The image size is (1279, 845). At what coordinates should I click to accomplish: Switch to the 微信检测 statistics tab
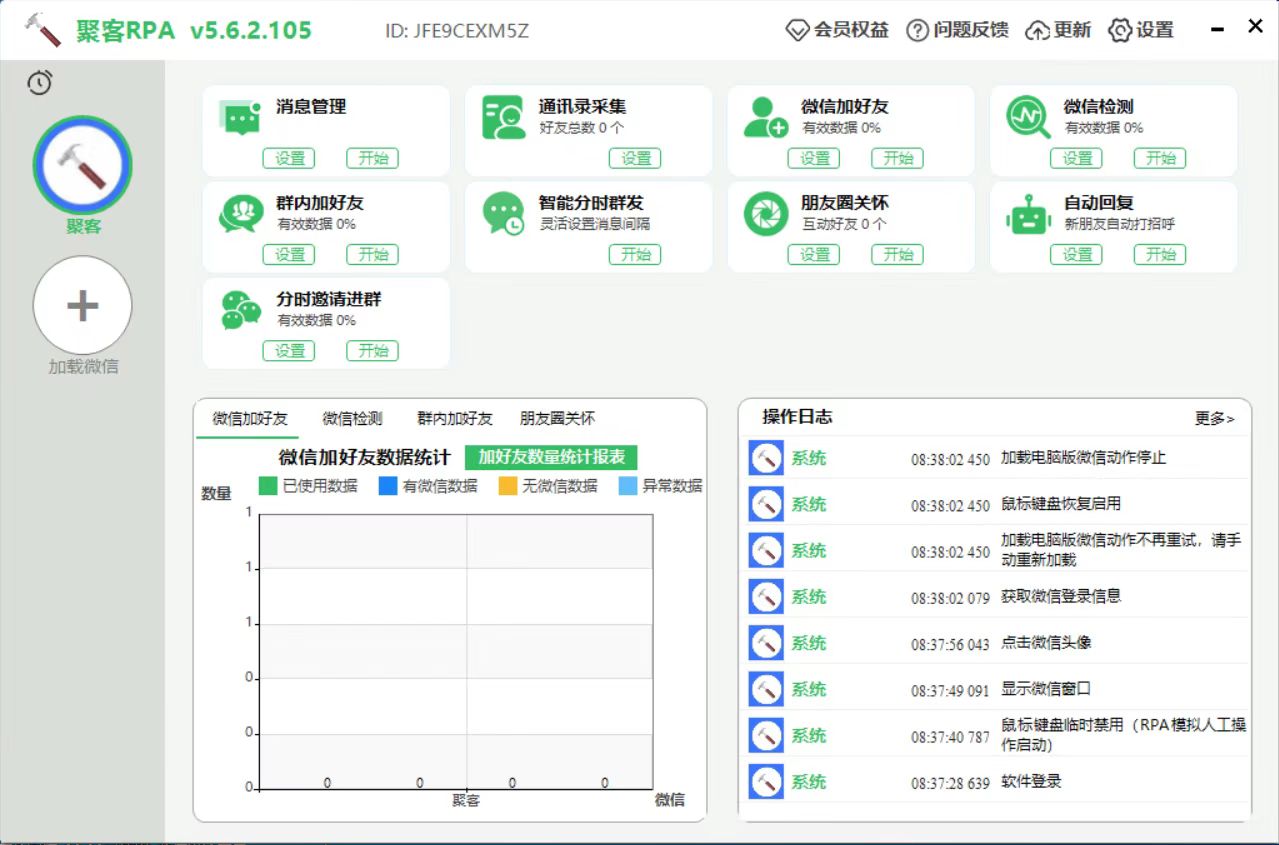tap(352, 418)
